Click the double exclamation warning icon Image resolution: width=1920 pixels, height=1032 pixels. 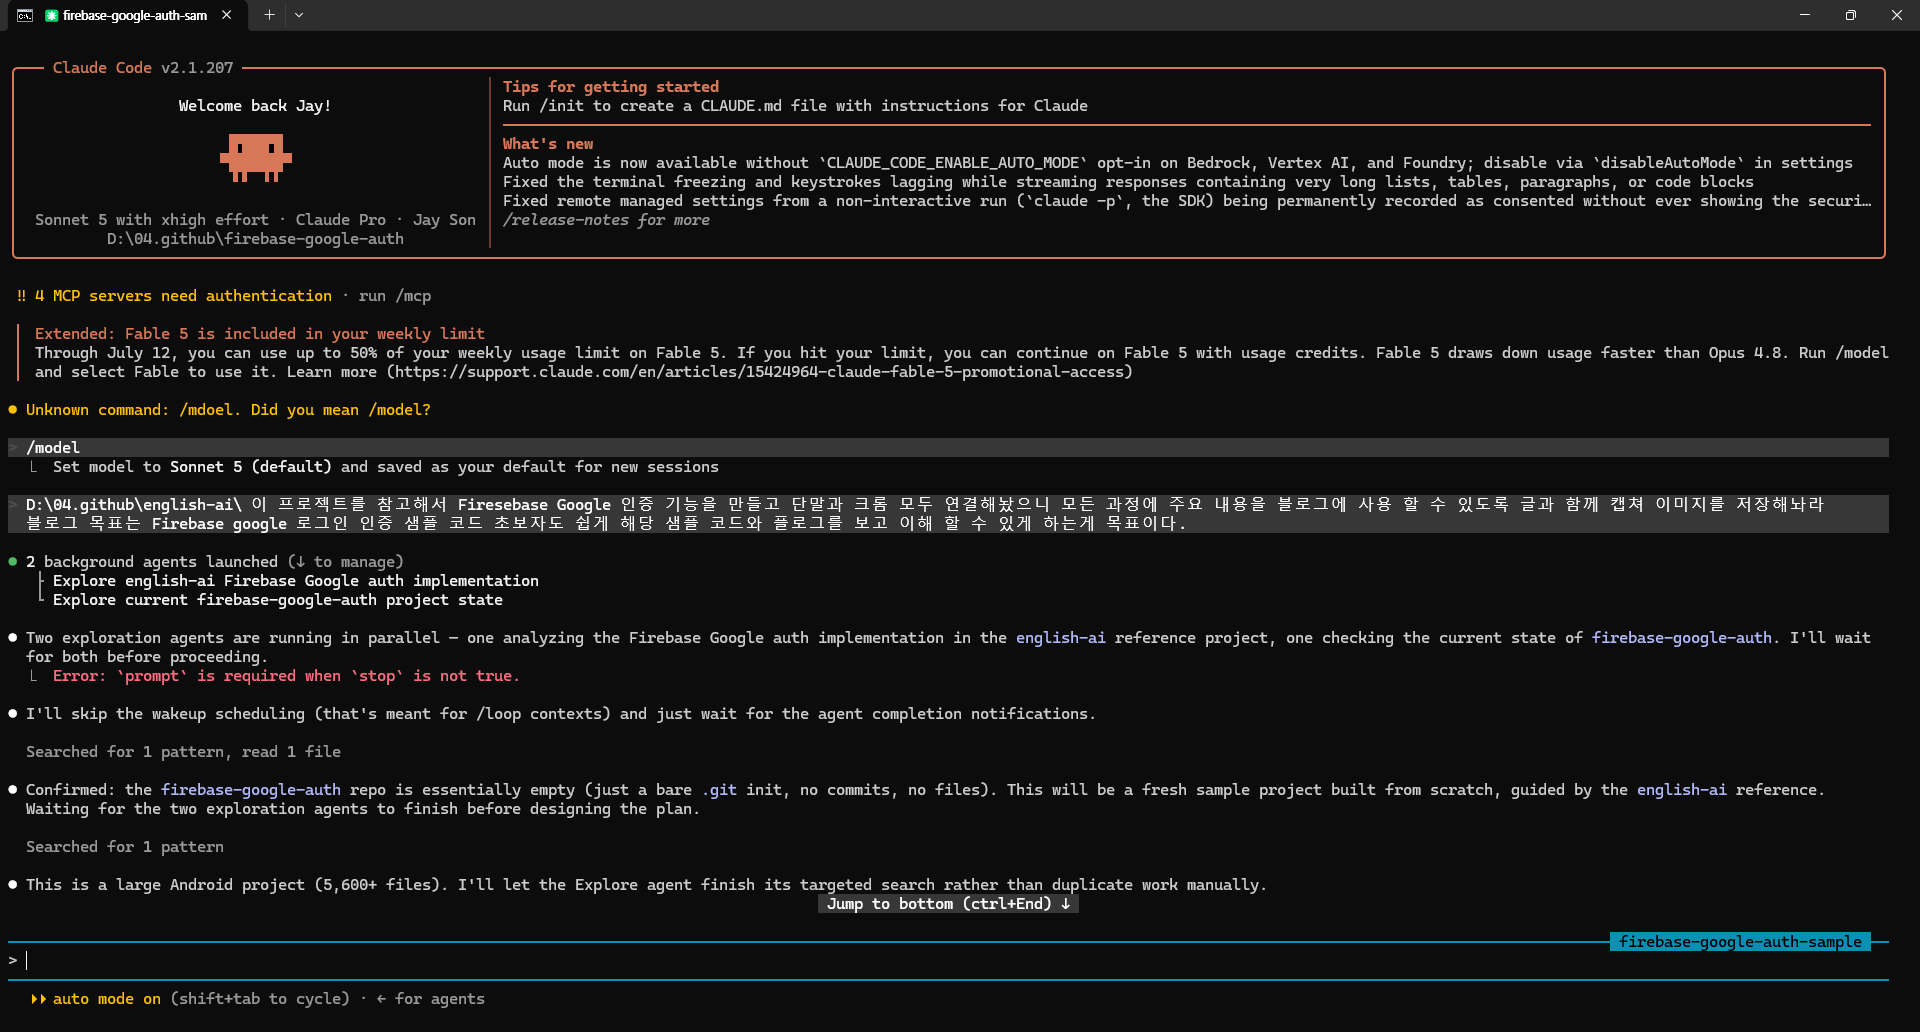click(21, 296)
